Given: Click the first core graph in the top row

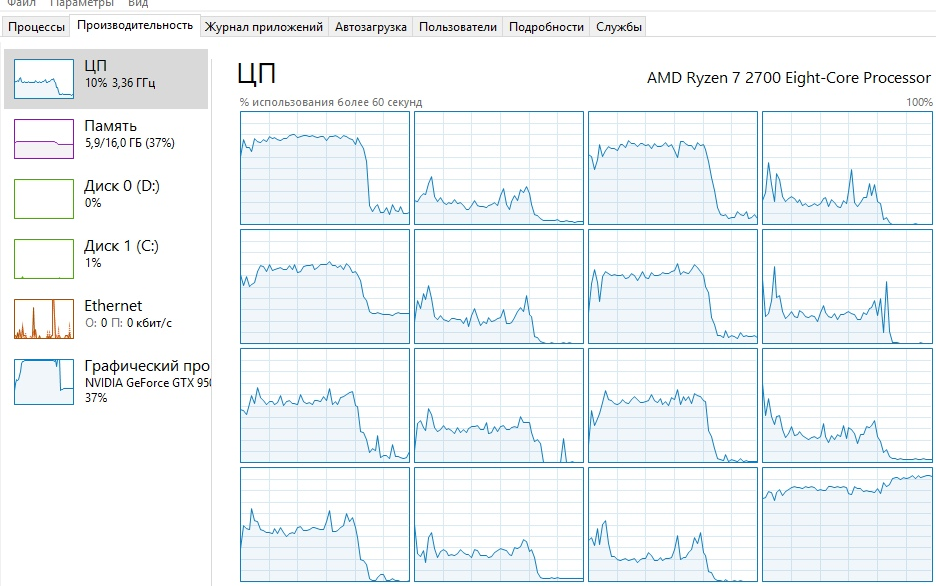Looking at the screenshot, I should click(x=325, y=167).
